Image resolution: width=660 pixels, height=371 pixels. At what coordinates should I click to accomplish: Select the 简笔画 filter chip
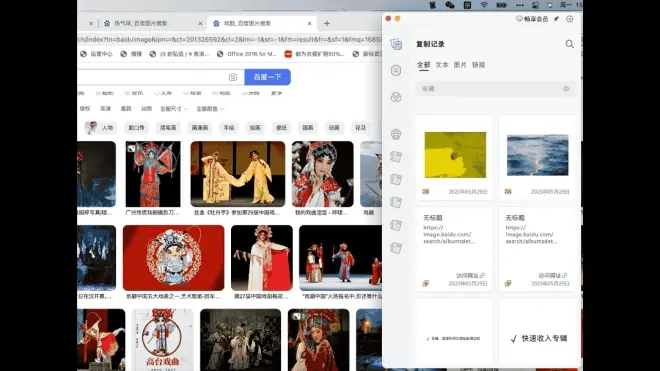point(168,128)
